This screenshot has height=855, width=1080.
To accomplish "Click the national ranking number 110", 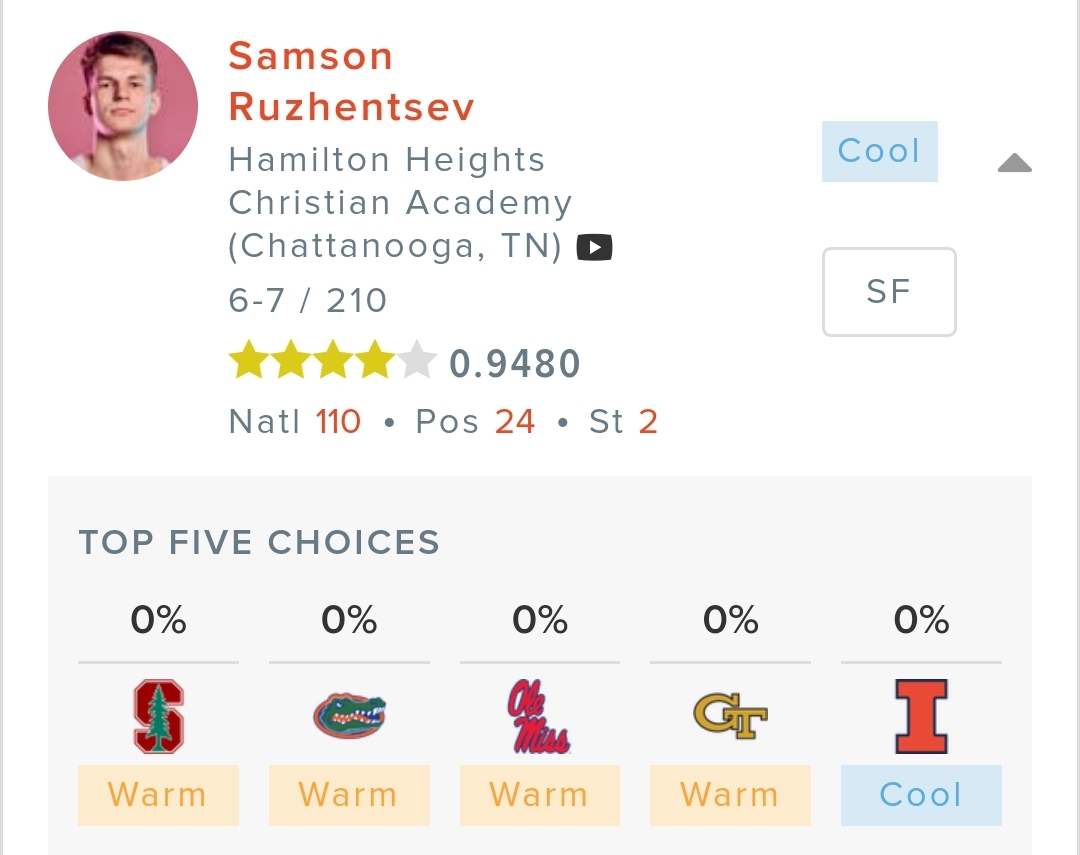I will tap(338, 422).
